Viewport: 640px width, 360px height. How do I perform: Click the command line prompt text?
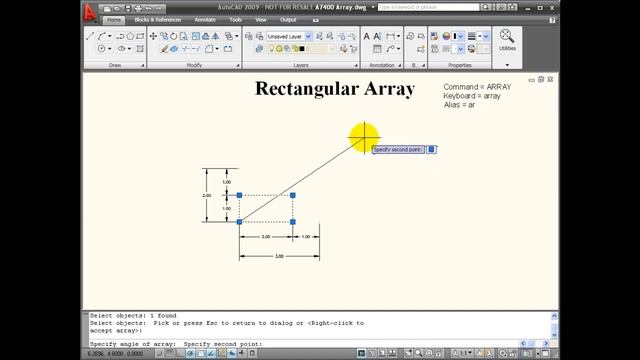176,344
